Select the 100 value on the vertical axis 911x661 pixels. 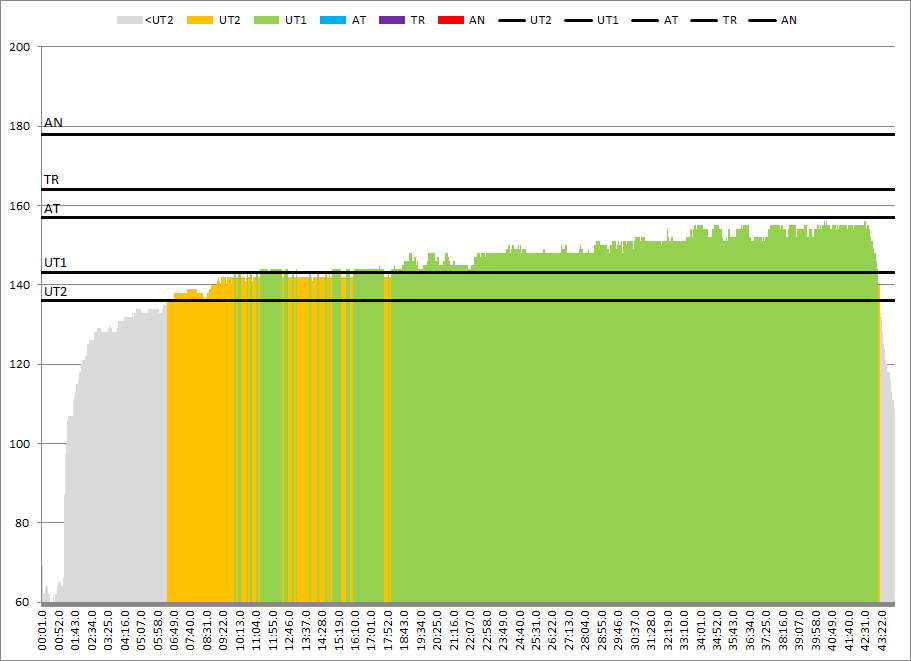point(21,444)
